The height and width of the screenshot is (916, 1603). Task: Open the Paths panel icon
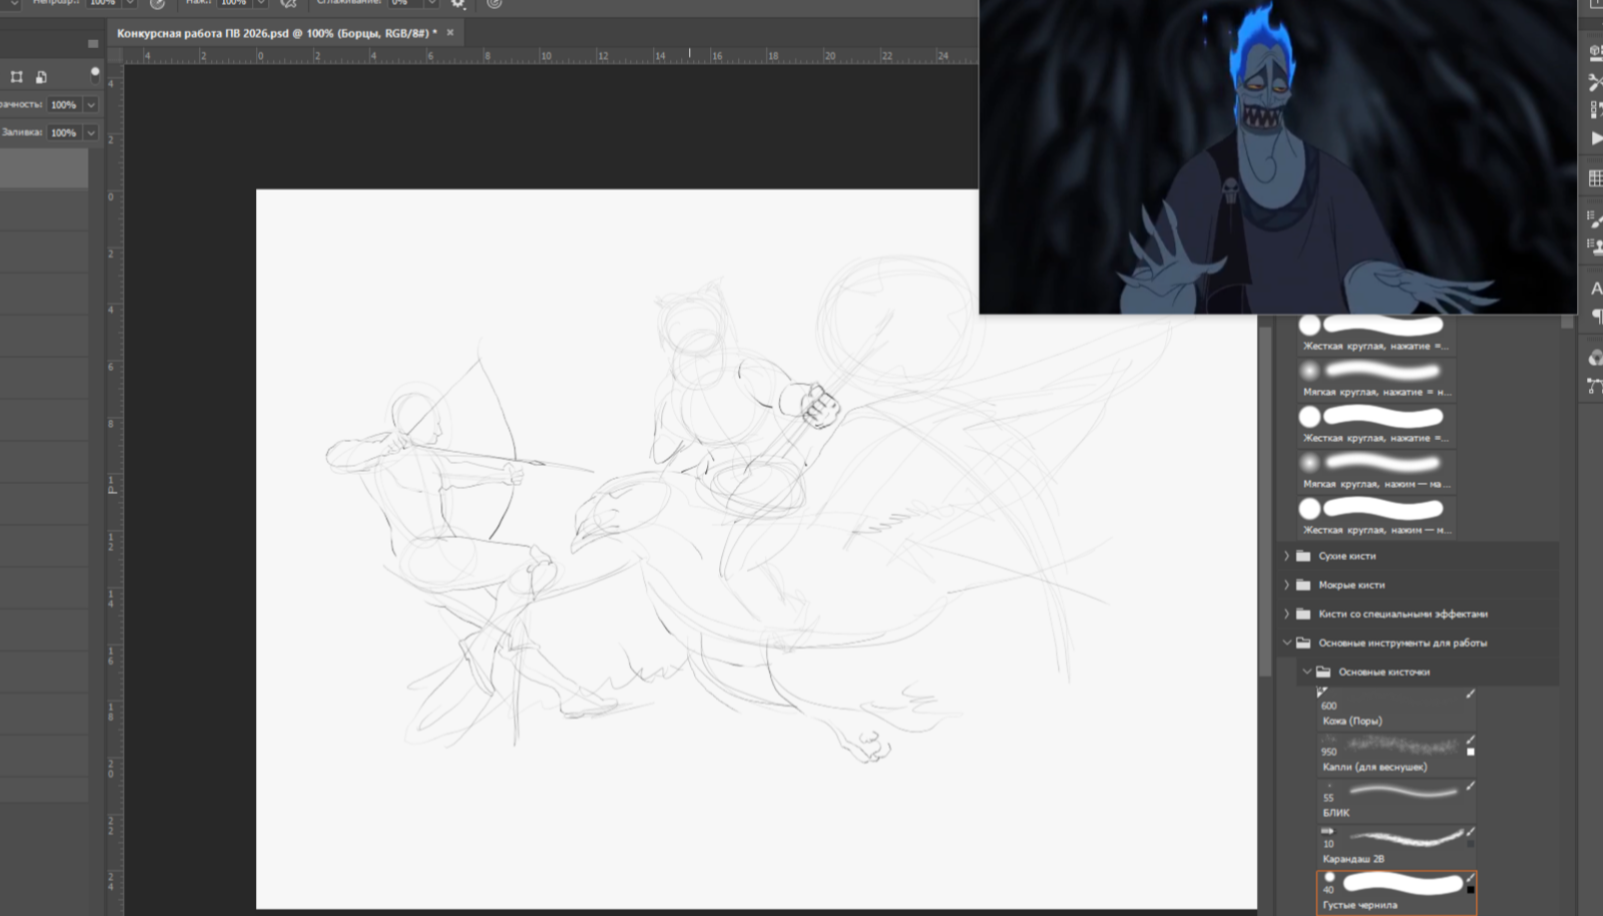coord(1594,386)
